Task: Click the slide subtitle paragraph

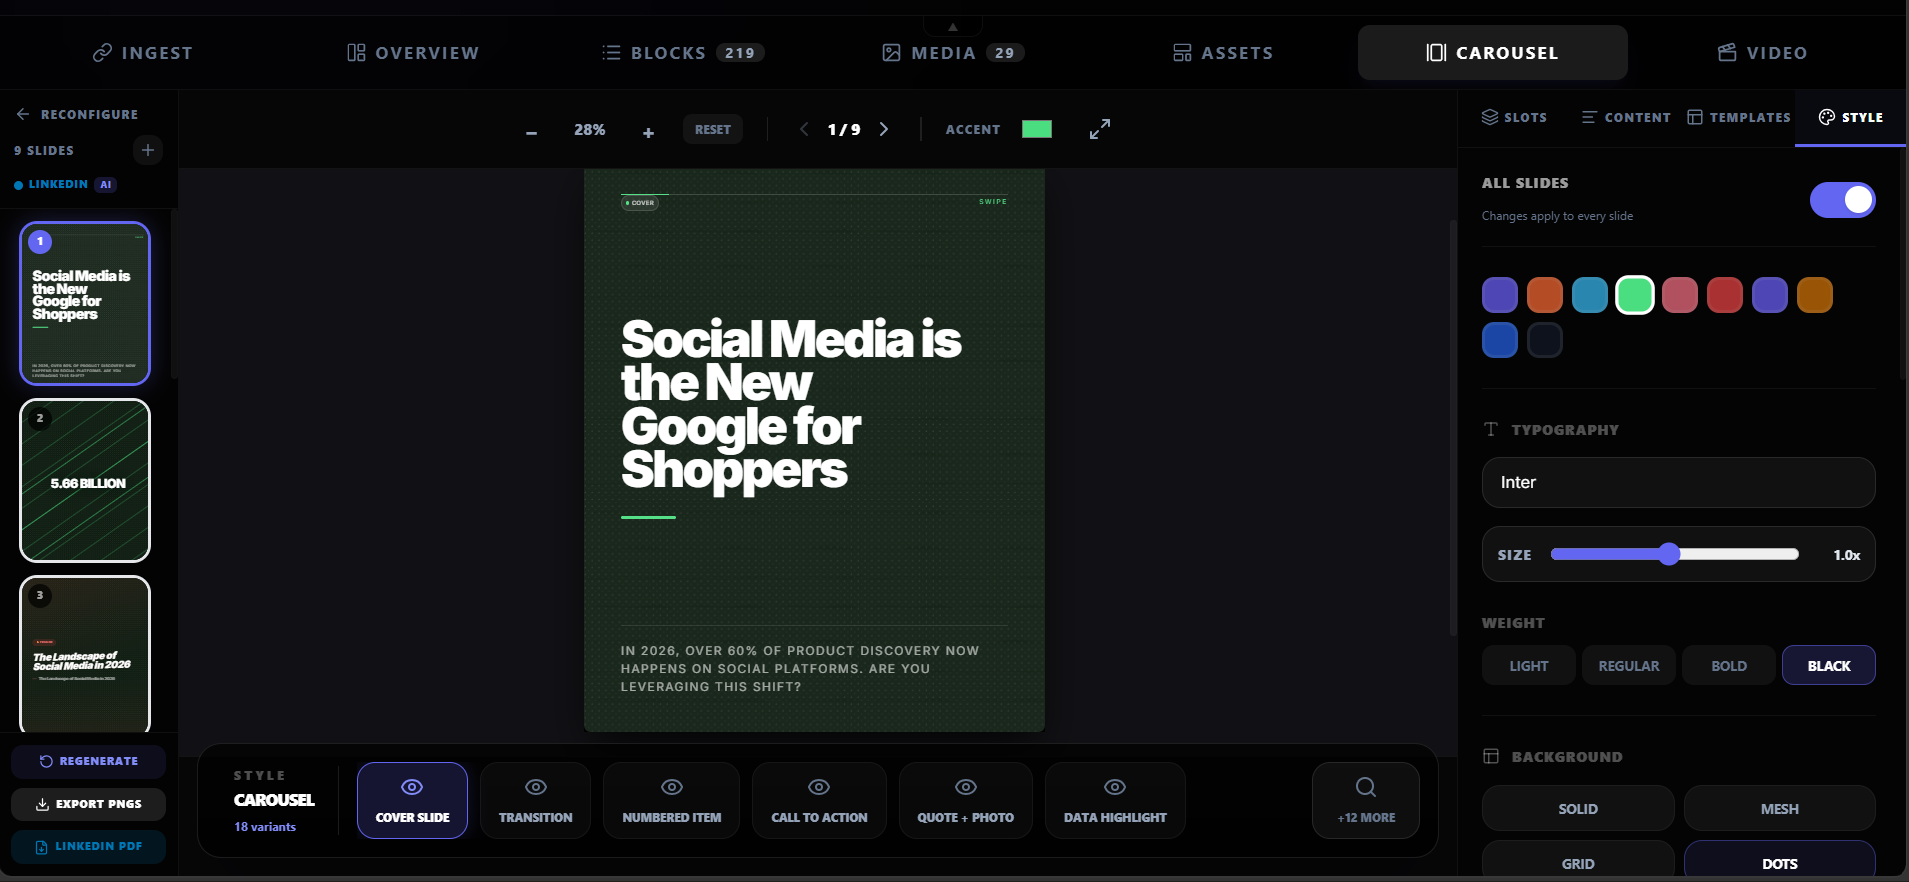Action: point(800,669)
